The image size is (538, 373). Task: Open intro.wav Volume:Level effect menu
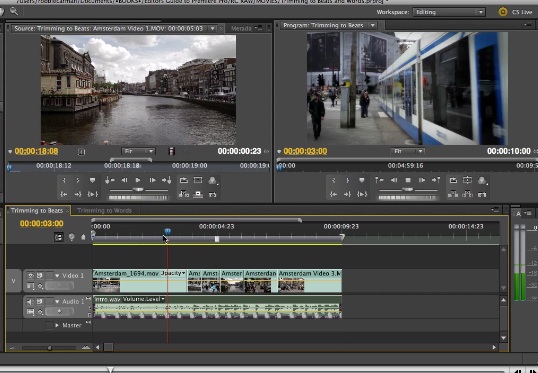(x=143, y=299)
